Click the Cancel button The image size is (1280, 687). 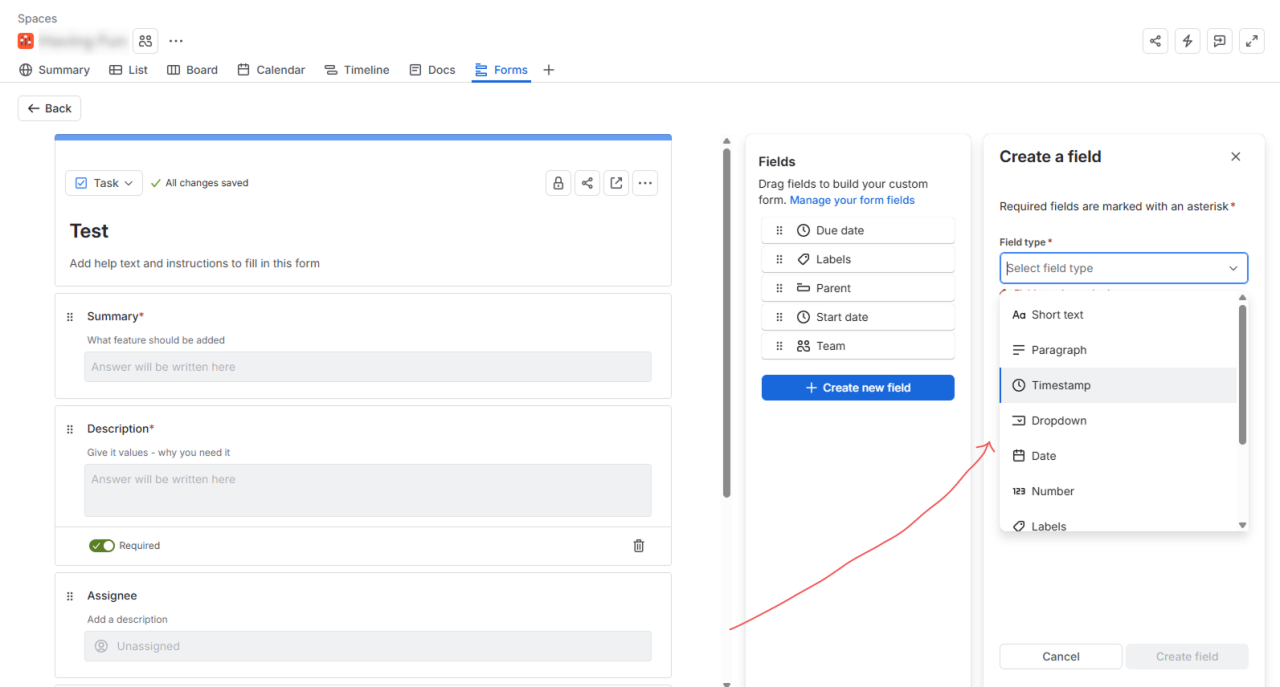1061,657
